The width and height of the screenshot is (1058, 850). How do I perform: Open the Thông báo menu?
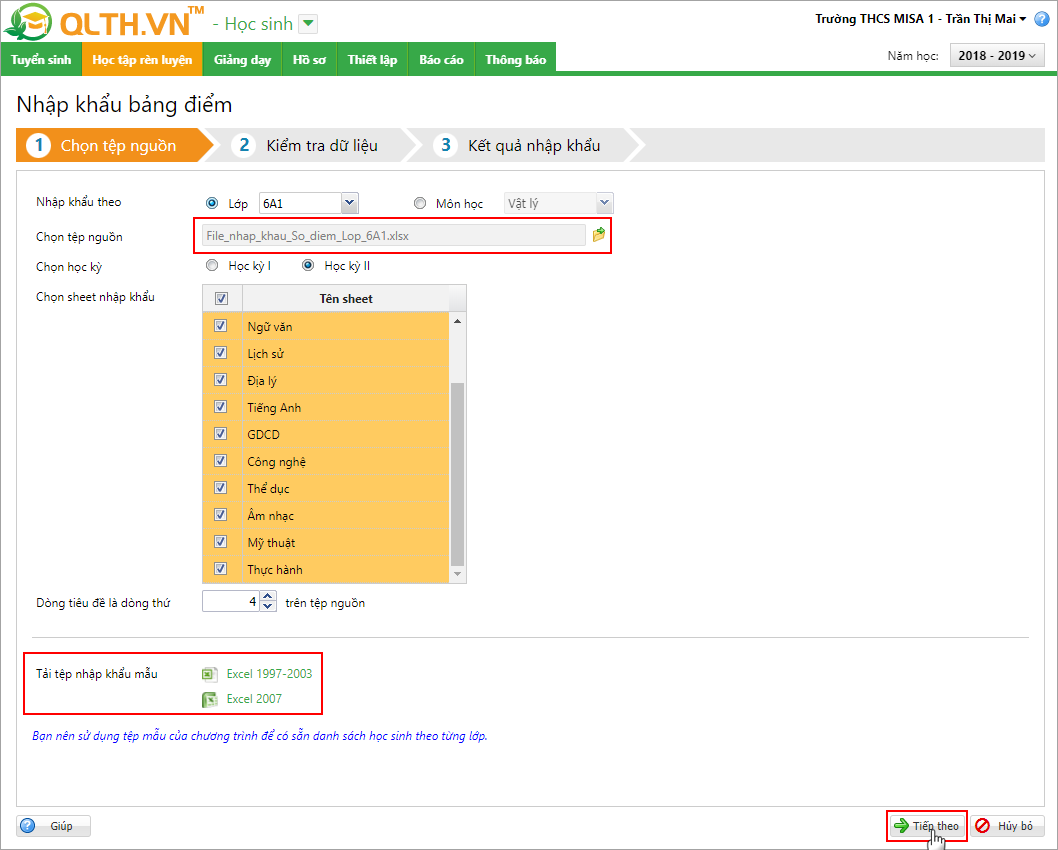pos(516,59)
